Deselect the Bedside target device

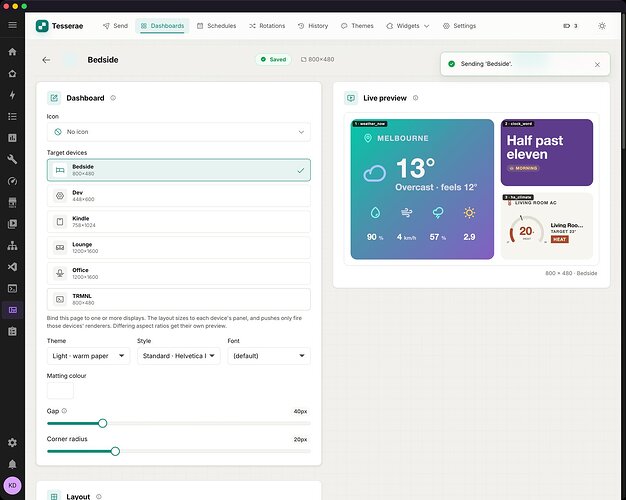point(178,170)
